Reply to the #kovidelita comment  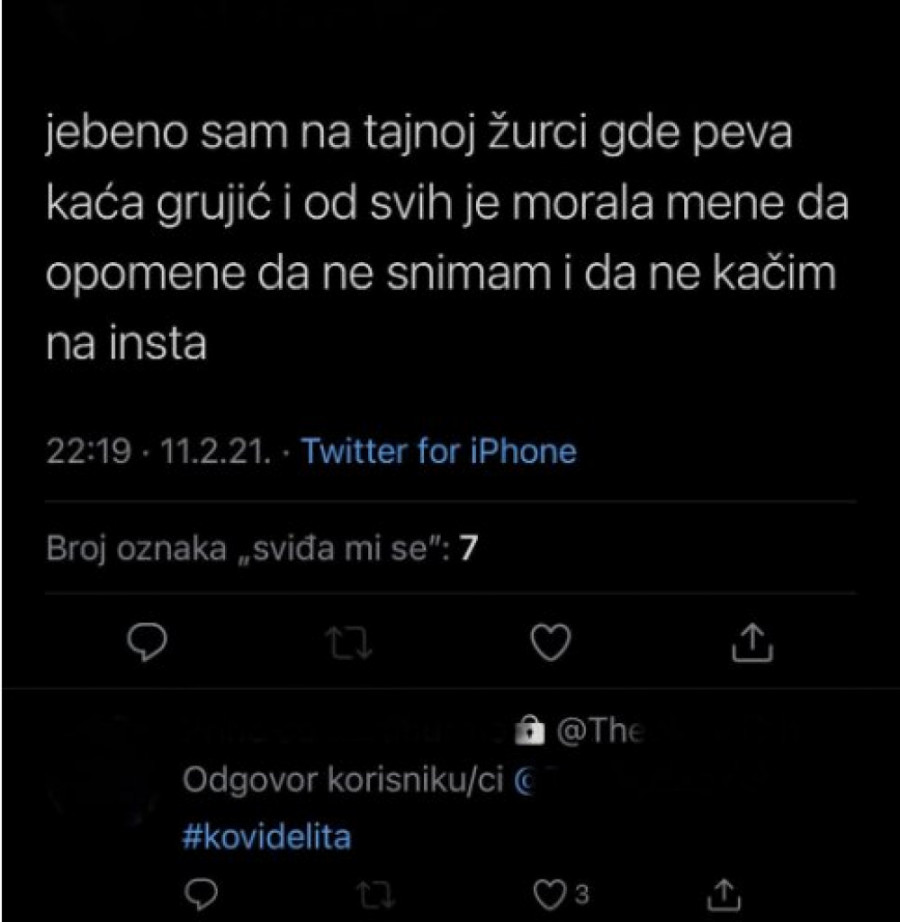pos(203,890)
